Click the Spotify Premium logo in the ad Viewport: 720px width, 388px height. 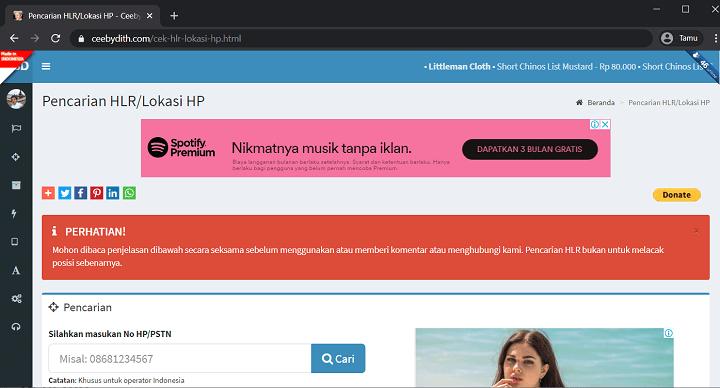coord(181,147)
